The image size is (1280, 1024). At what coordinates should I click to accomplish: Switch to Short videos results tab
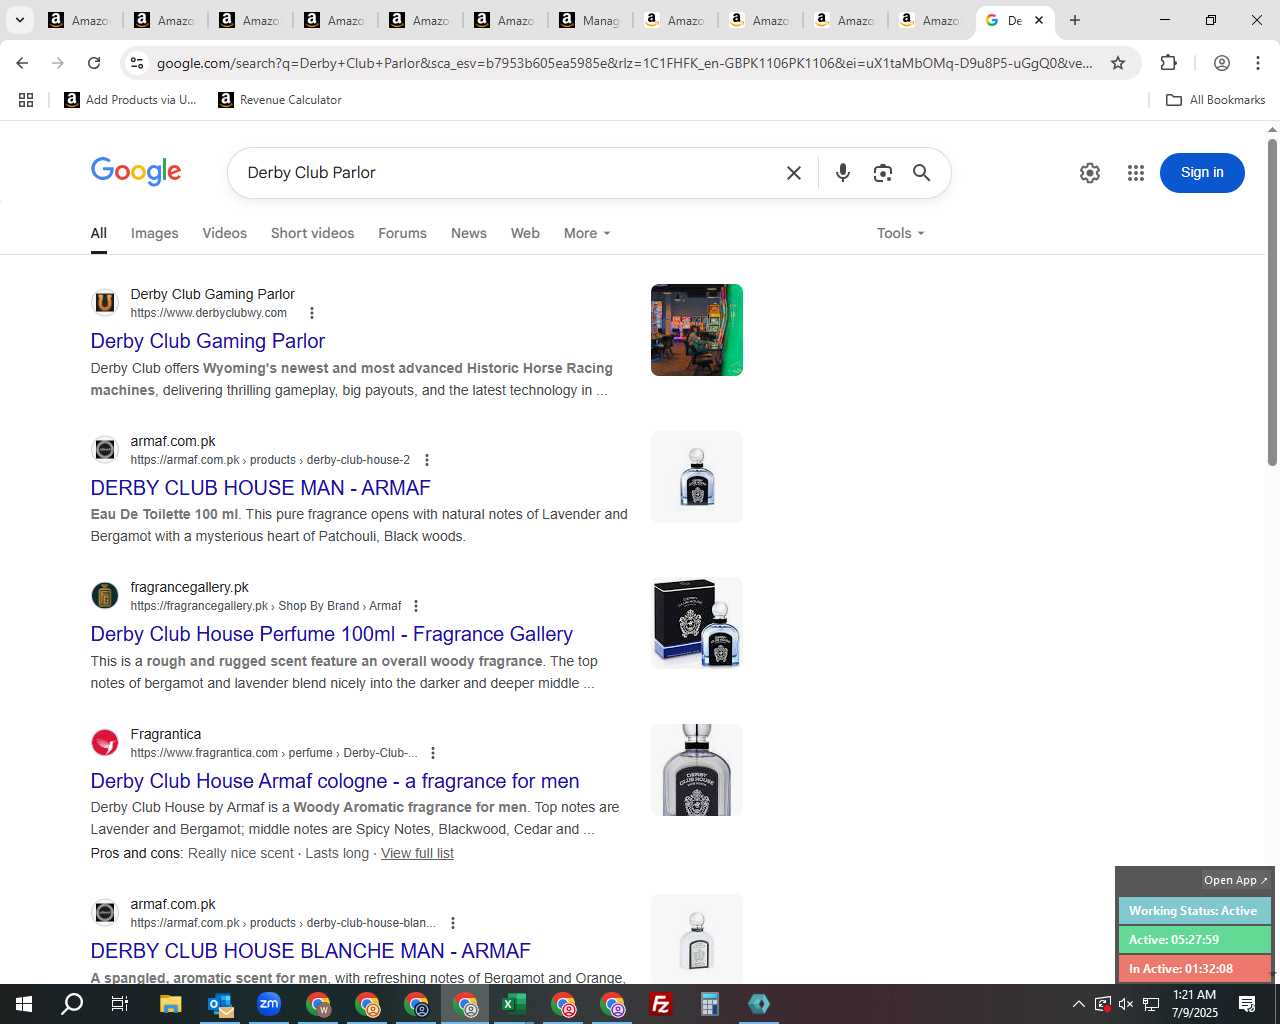coord(313,233)
